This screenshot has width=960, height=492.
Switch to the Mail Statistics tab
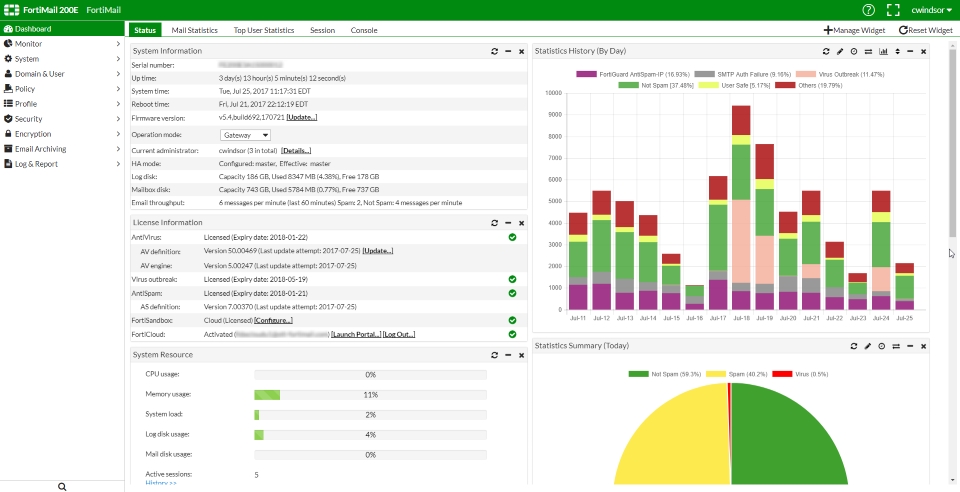pyautogui.click(x=194, y=31)
